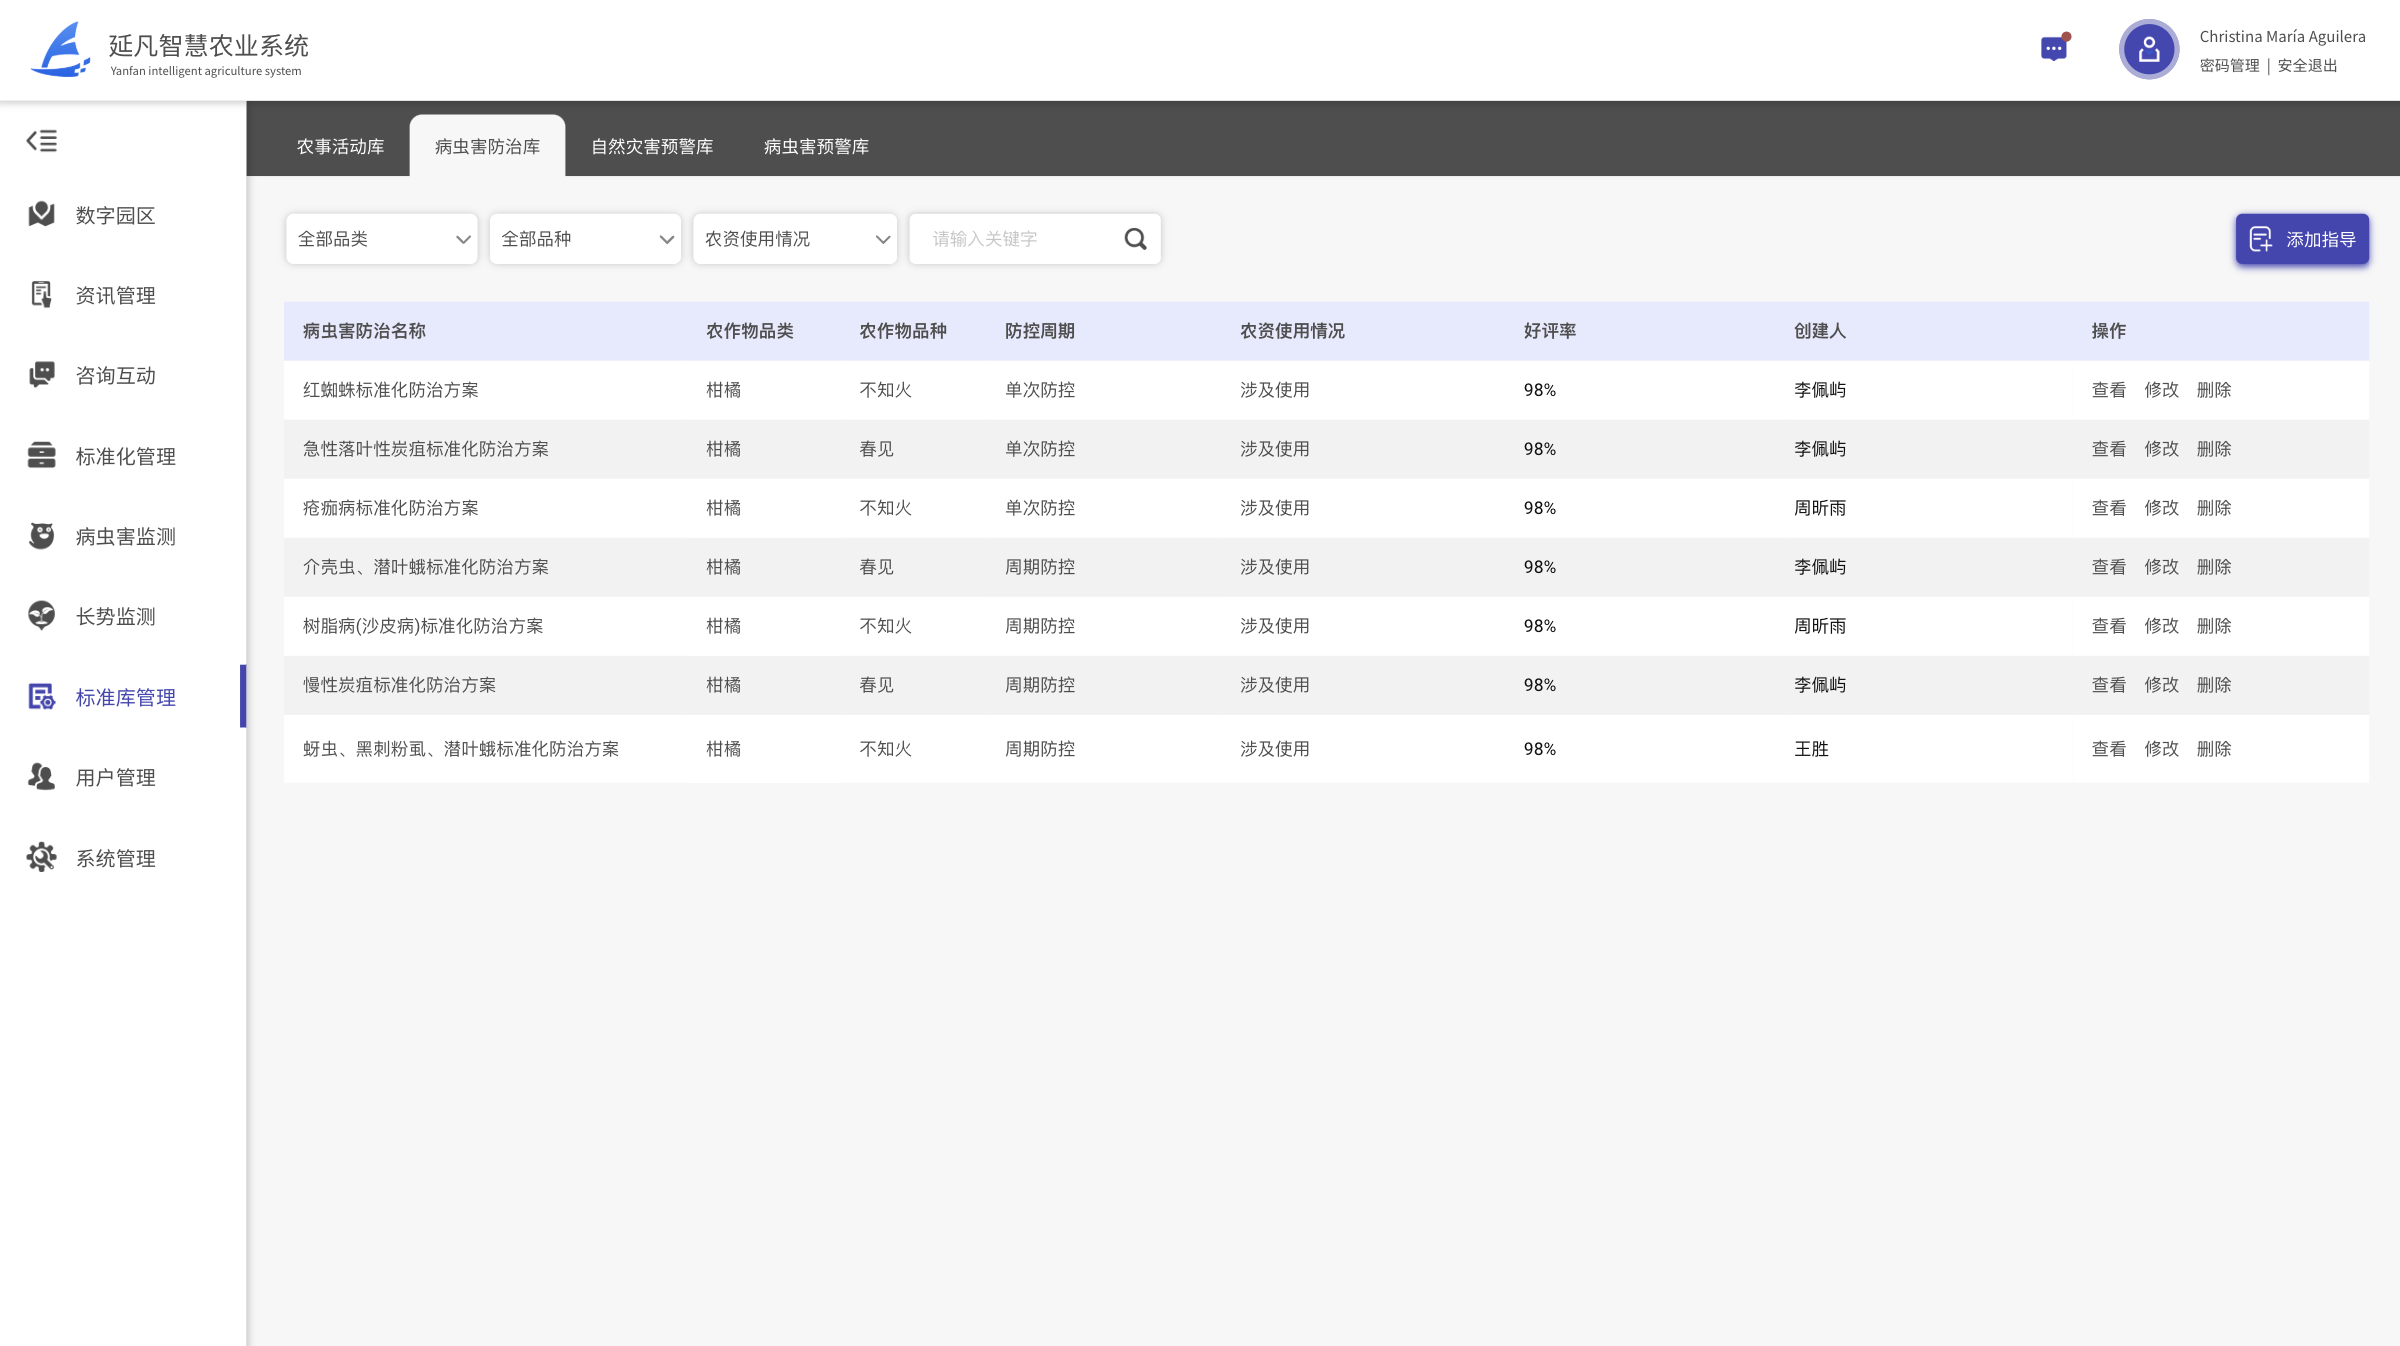Expand the 全部品类 dropdown
Viewport: 2400px width, 1346px height.
(x=381, y=239)
